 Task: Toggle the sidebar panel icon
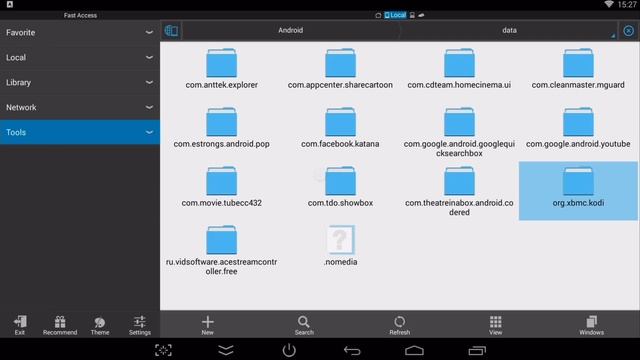(x=171, y=31)
